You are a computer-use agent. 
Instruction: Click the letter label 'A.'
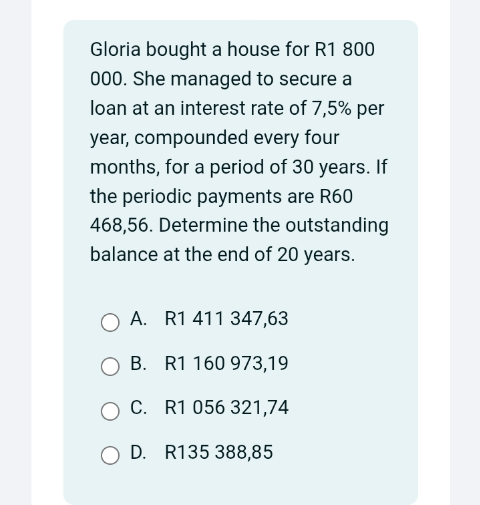[x=138, y=318]
